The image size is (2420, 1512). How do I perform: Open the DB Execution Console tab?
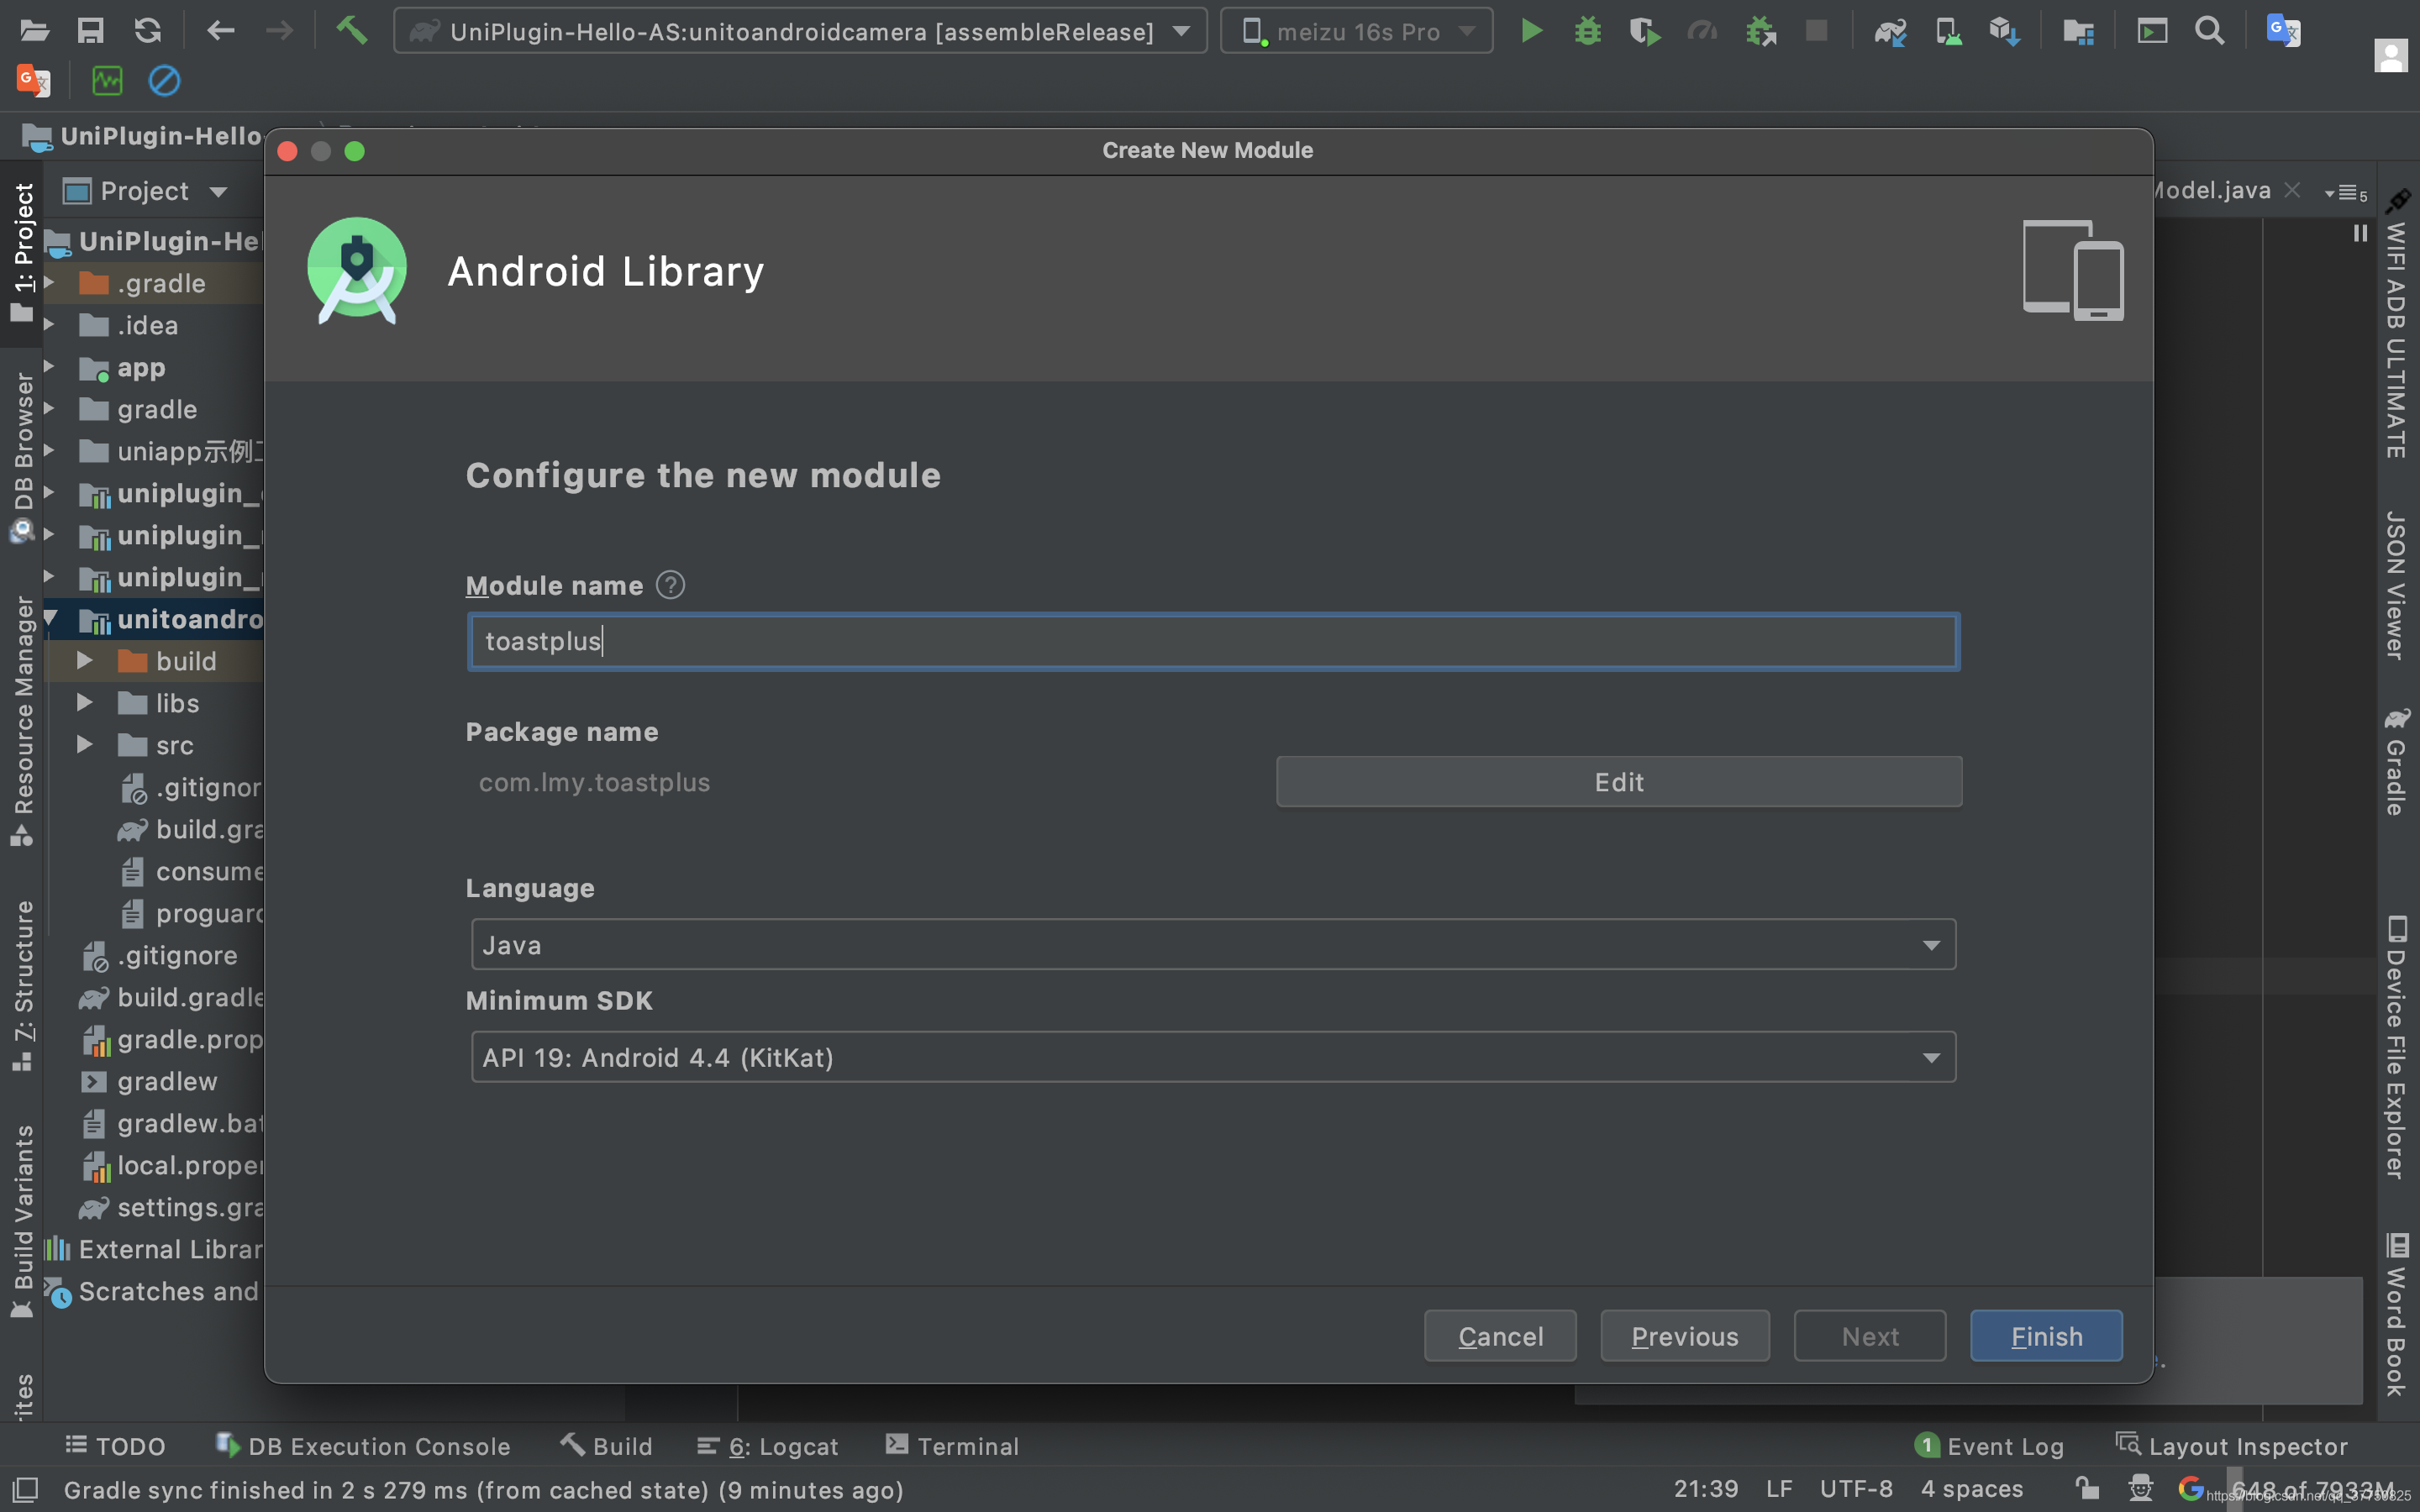pyautogui.click(x=362, y=1446)
